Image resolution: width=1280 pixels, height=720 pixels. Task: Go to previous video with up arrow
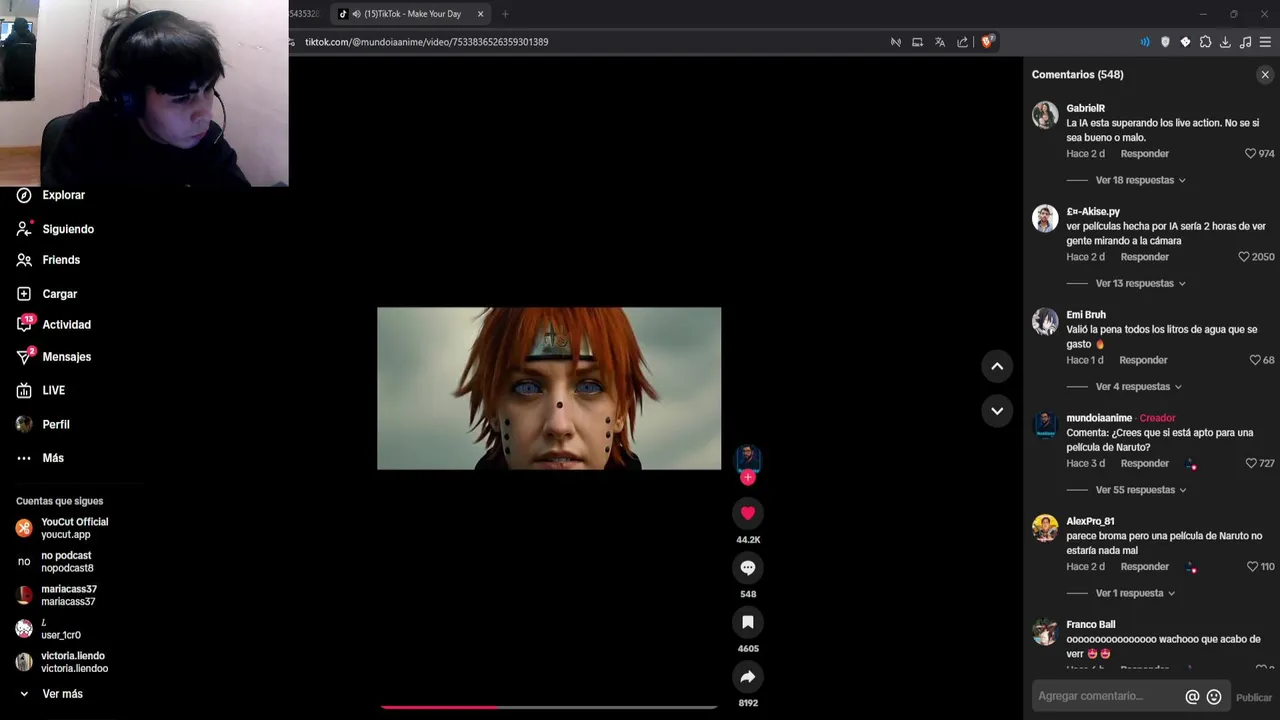(997, 366)
